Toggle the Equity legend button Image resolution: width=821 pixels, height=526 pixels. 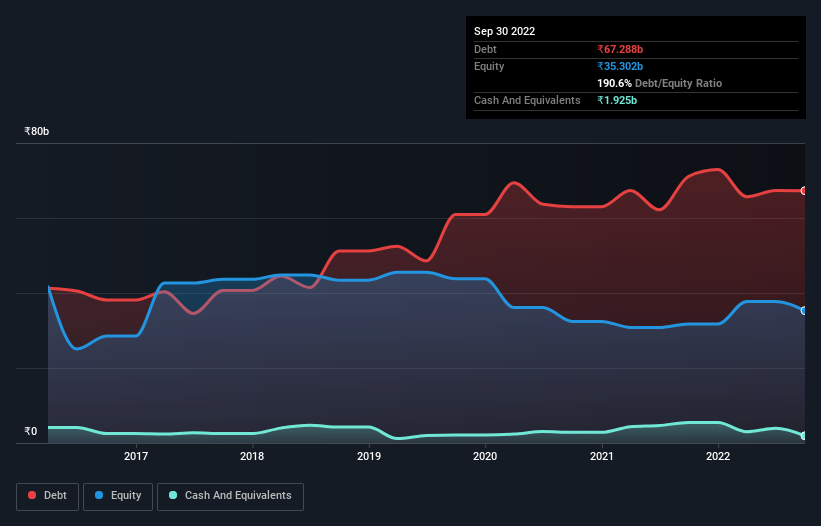[x=118, y=496]
